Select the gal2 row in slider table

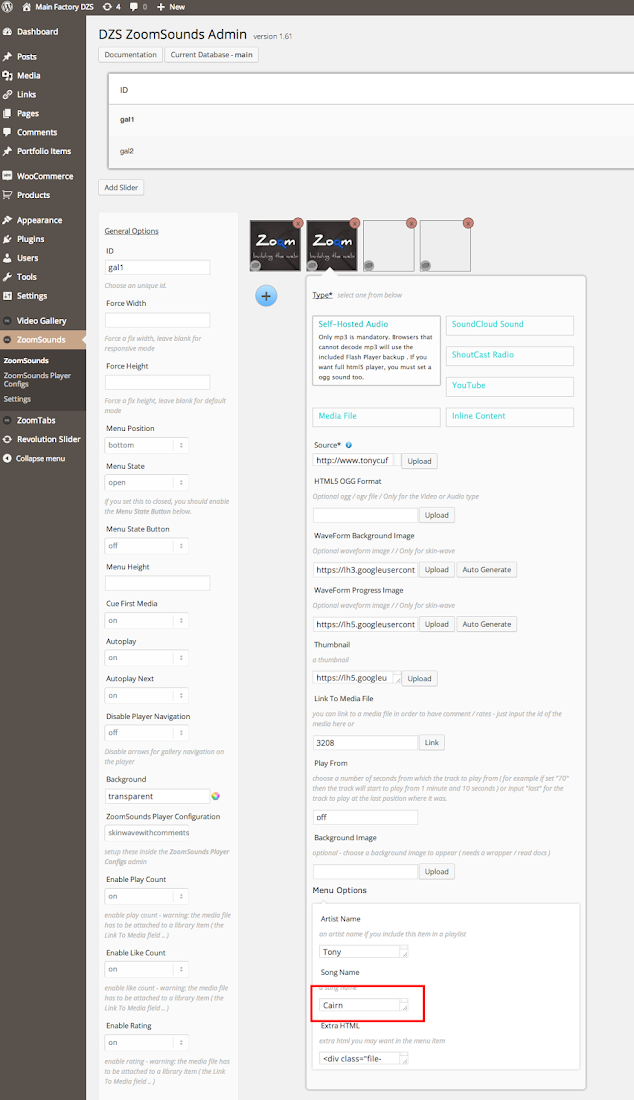372,152
